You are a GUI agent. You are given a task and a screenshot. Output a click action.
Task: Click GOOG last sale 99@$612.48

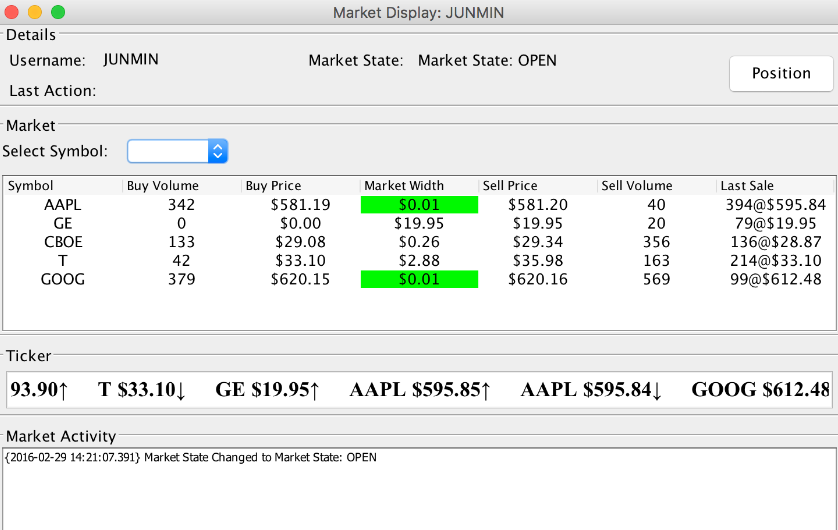(775, 279)
